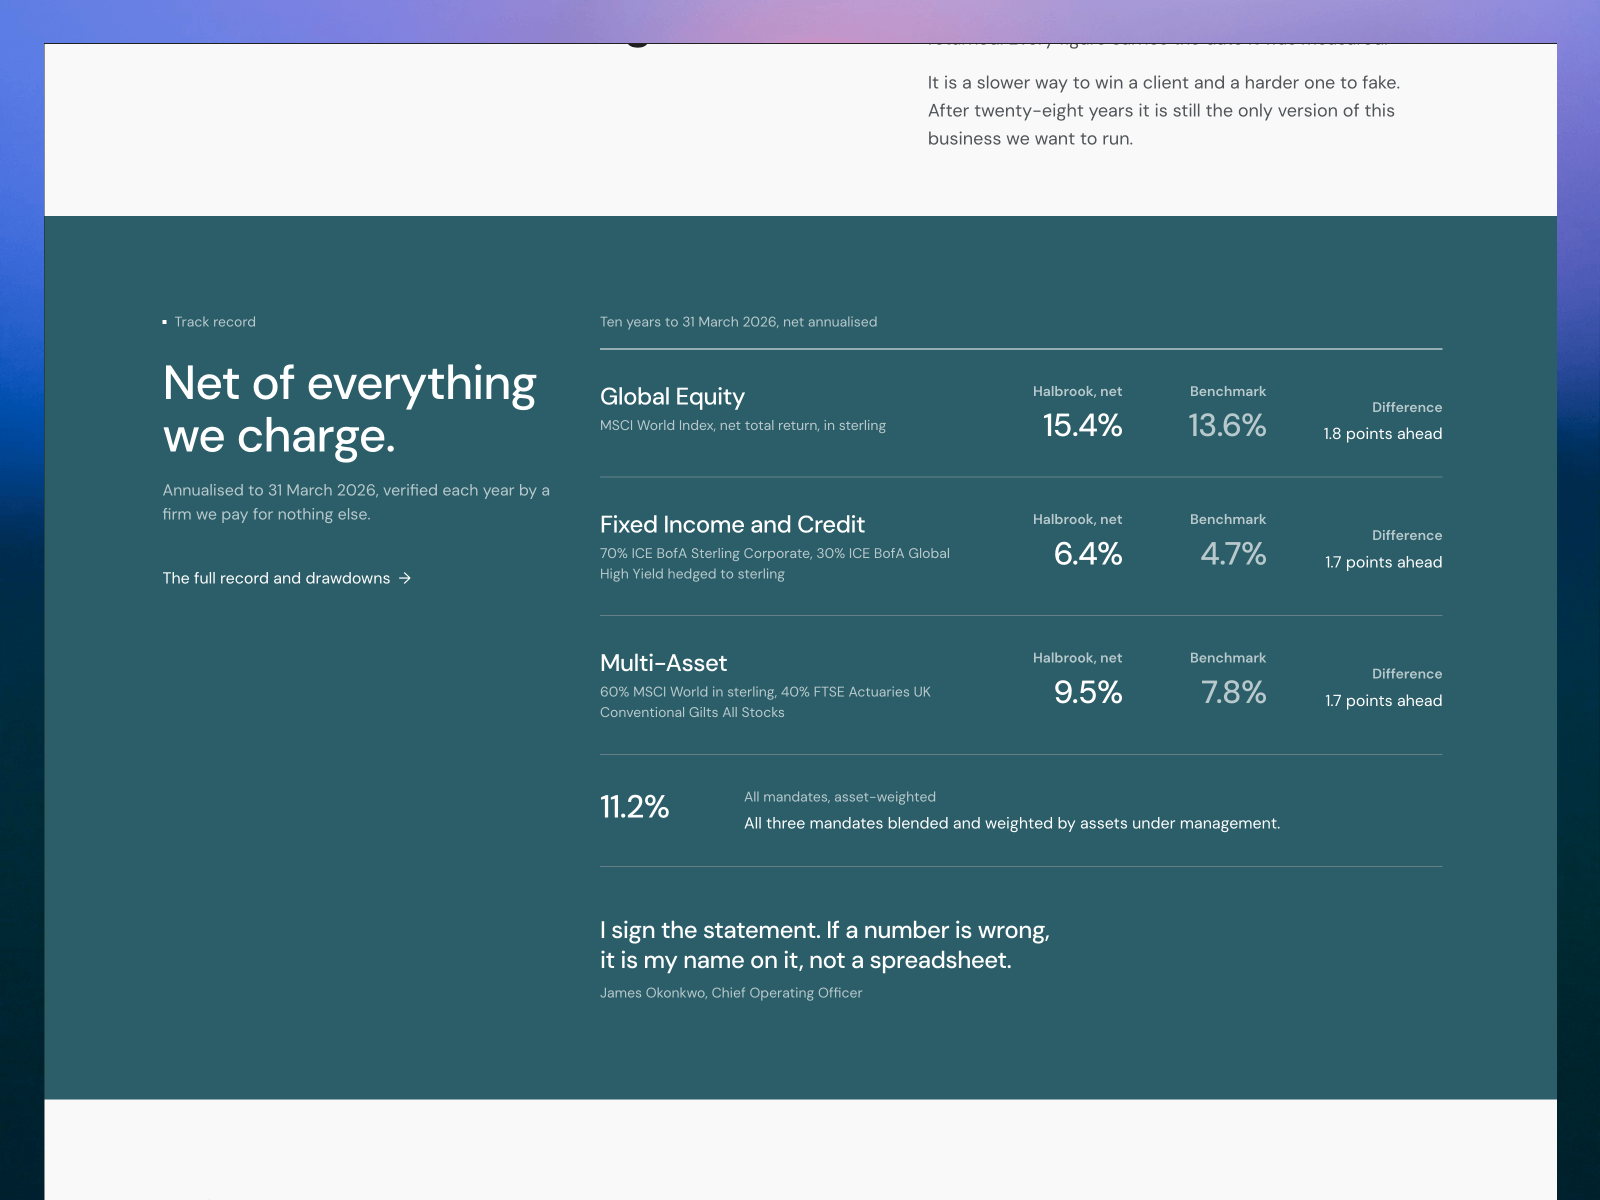Screen dimensions: 1600x1200
Task: Click "Benchmark" label in Fixed Income row
Action: [1228, 520]
